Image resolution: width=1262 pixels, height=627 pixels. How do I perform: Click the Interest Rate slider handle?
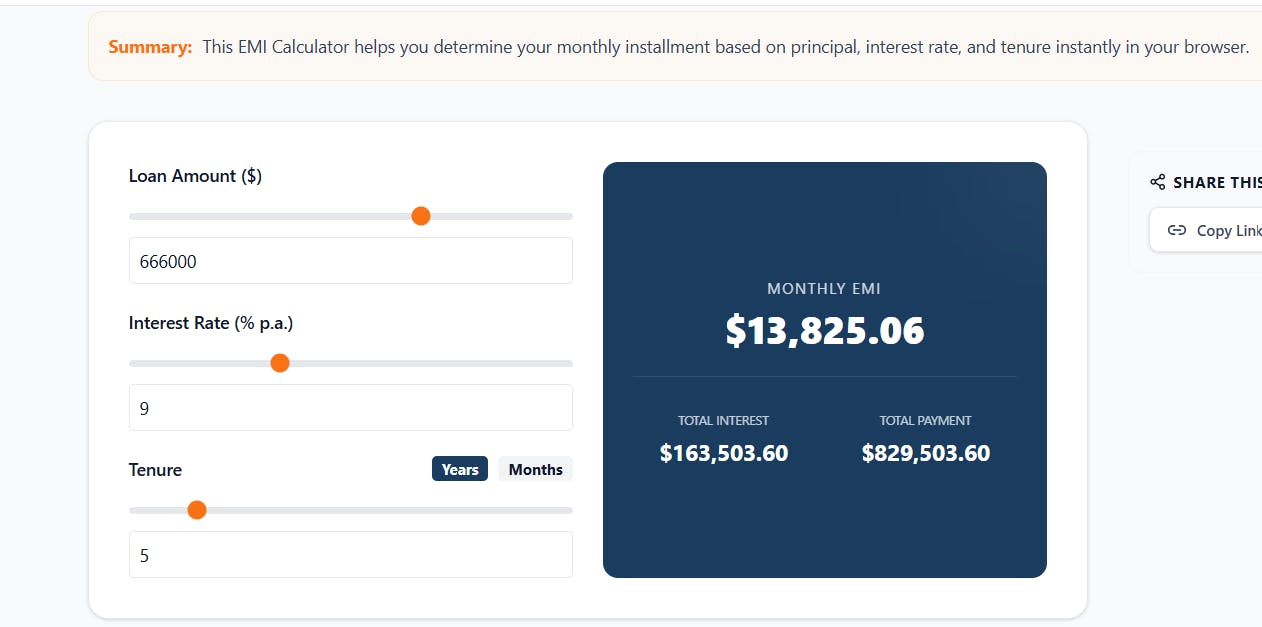pyautogui.click(x=280, y=363)
